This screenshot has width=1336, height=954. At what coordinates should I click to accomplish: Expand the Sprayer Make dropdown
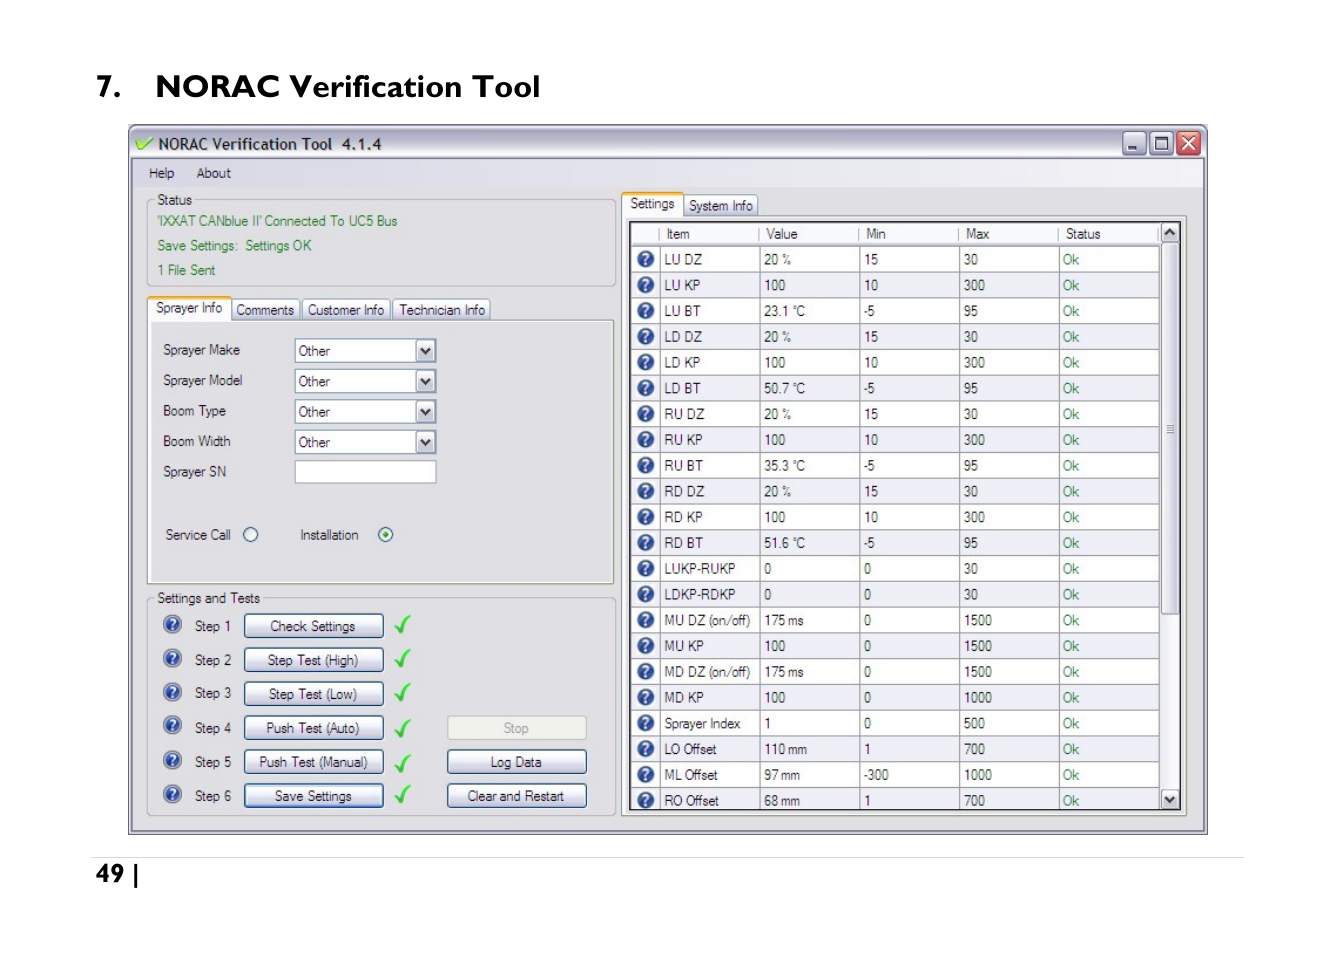[425, 351]
